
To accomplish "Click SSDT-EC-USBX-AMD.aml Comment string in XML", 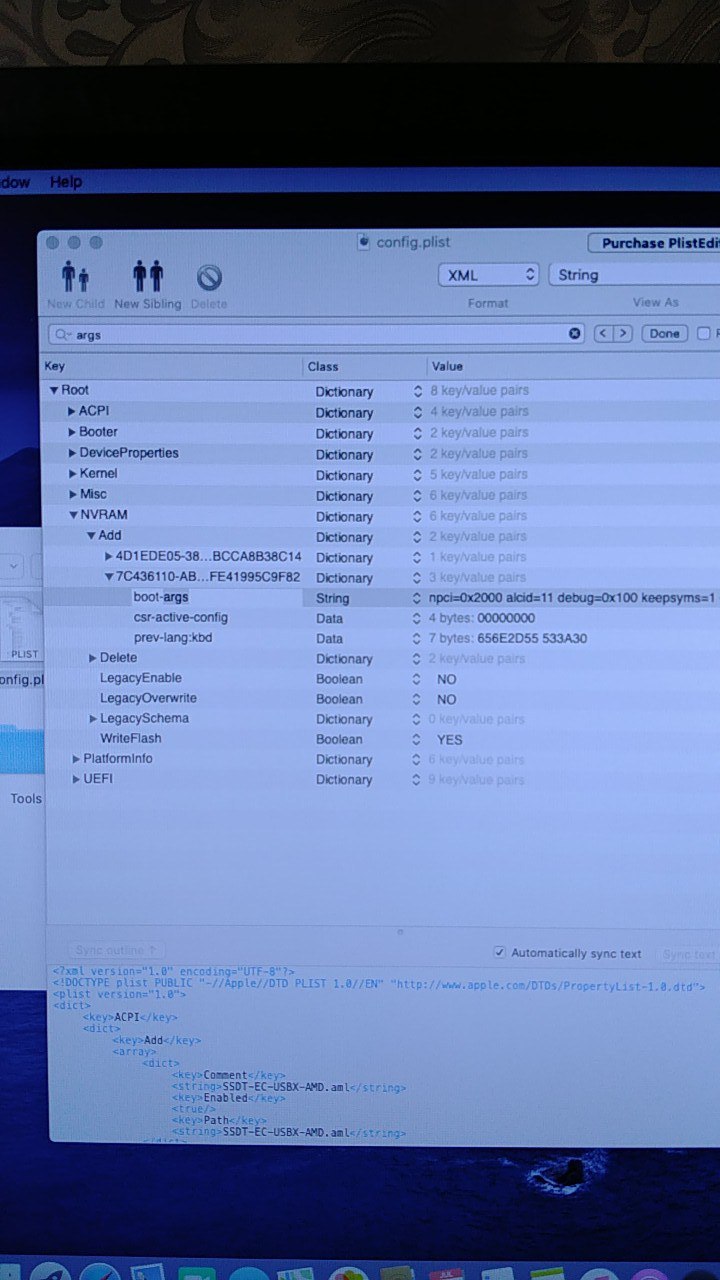I will 288,1087.
